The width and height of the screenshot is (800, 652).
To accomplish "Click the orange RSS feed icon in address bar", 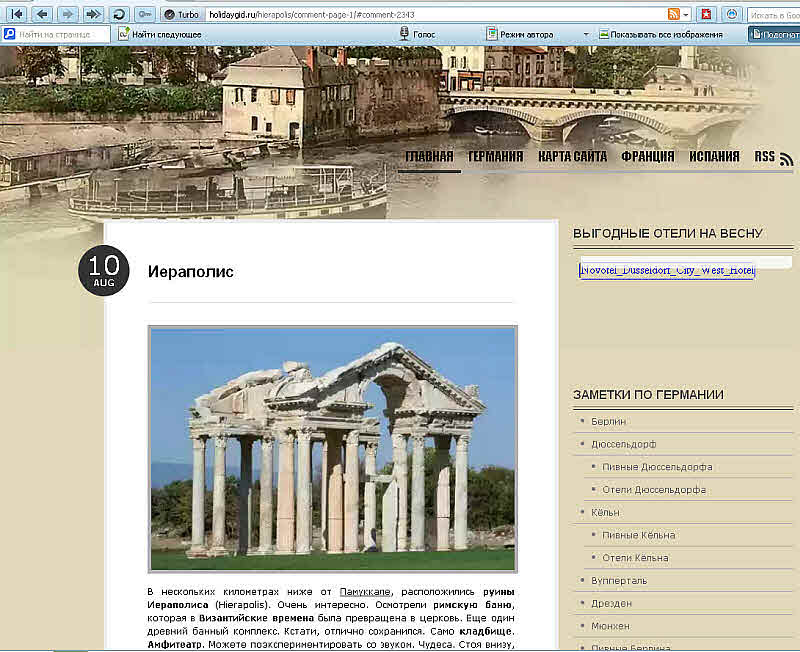I will coord(673,14).
